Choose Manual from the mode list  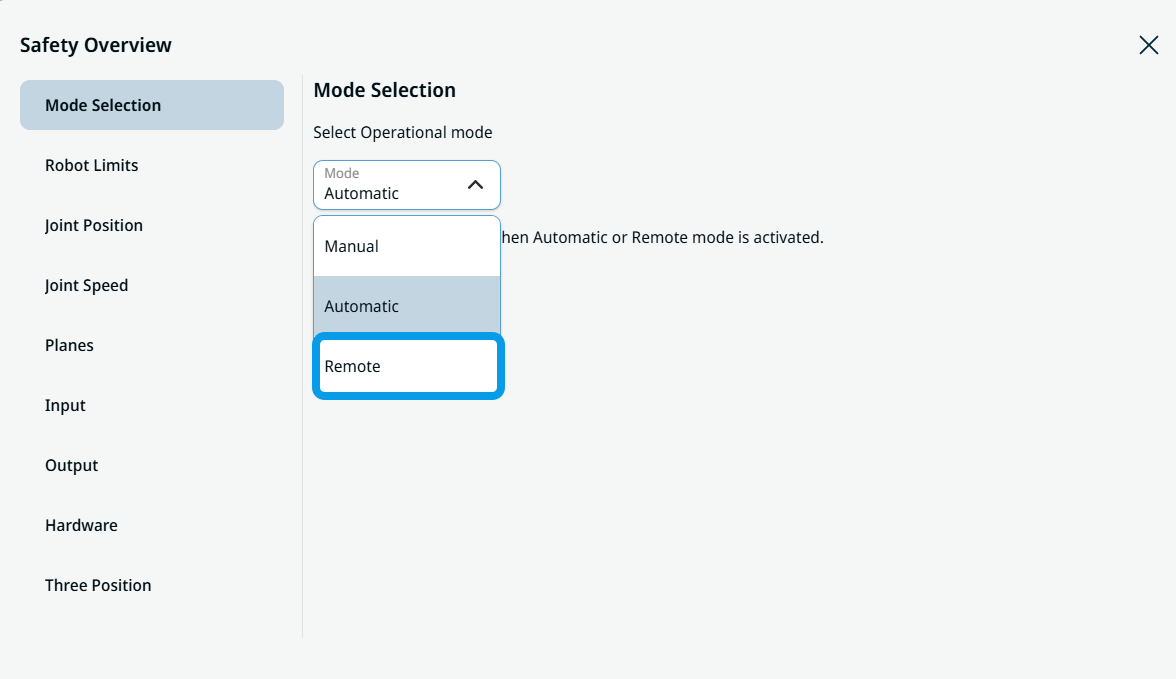pos(406,246)
